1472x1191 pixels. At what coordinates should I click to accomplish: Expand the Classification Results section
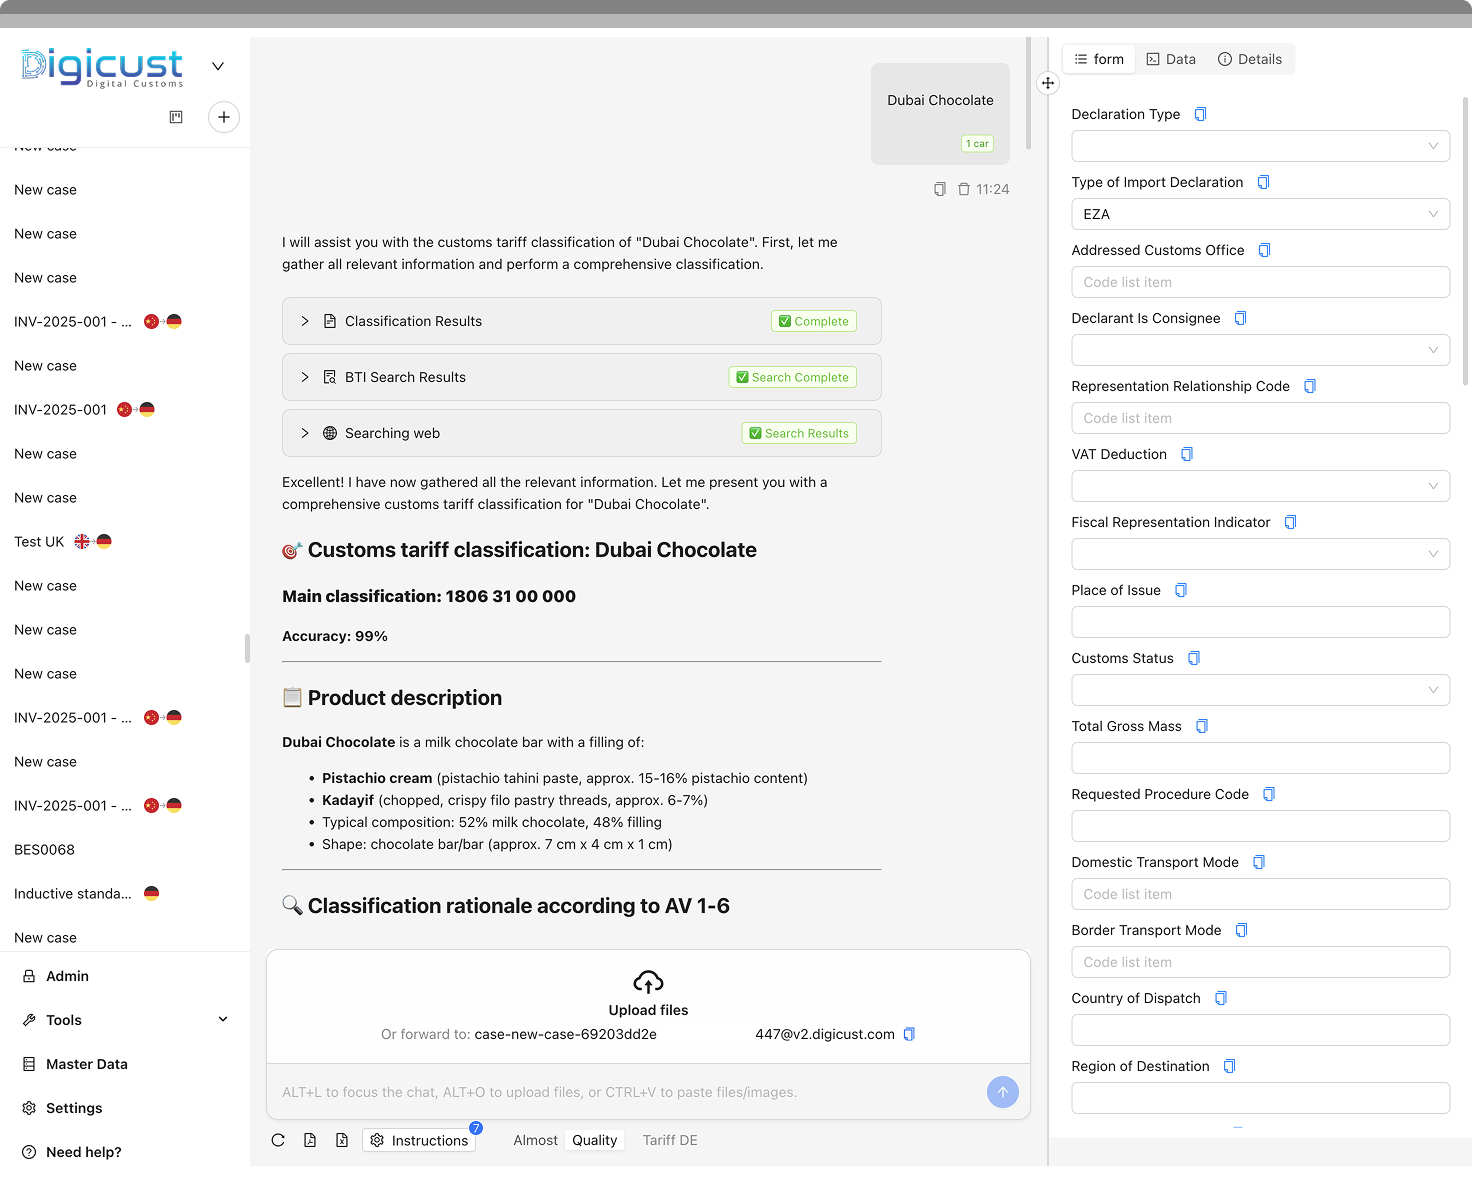[x=305, y=321]
